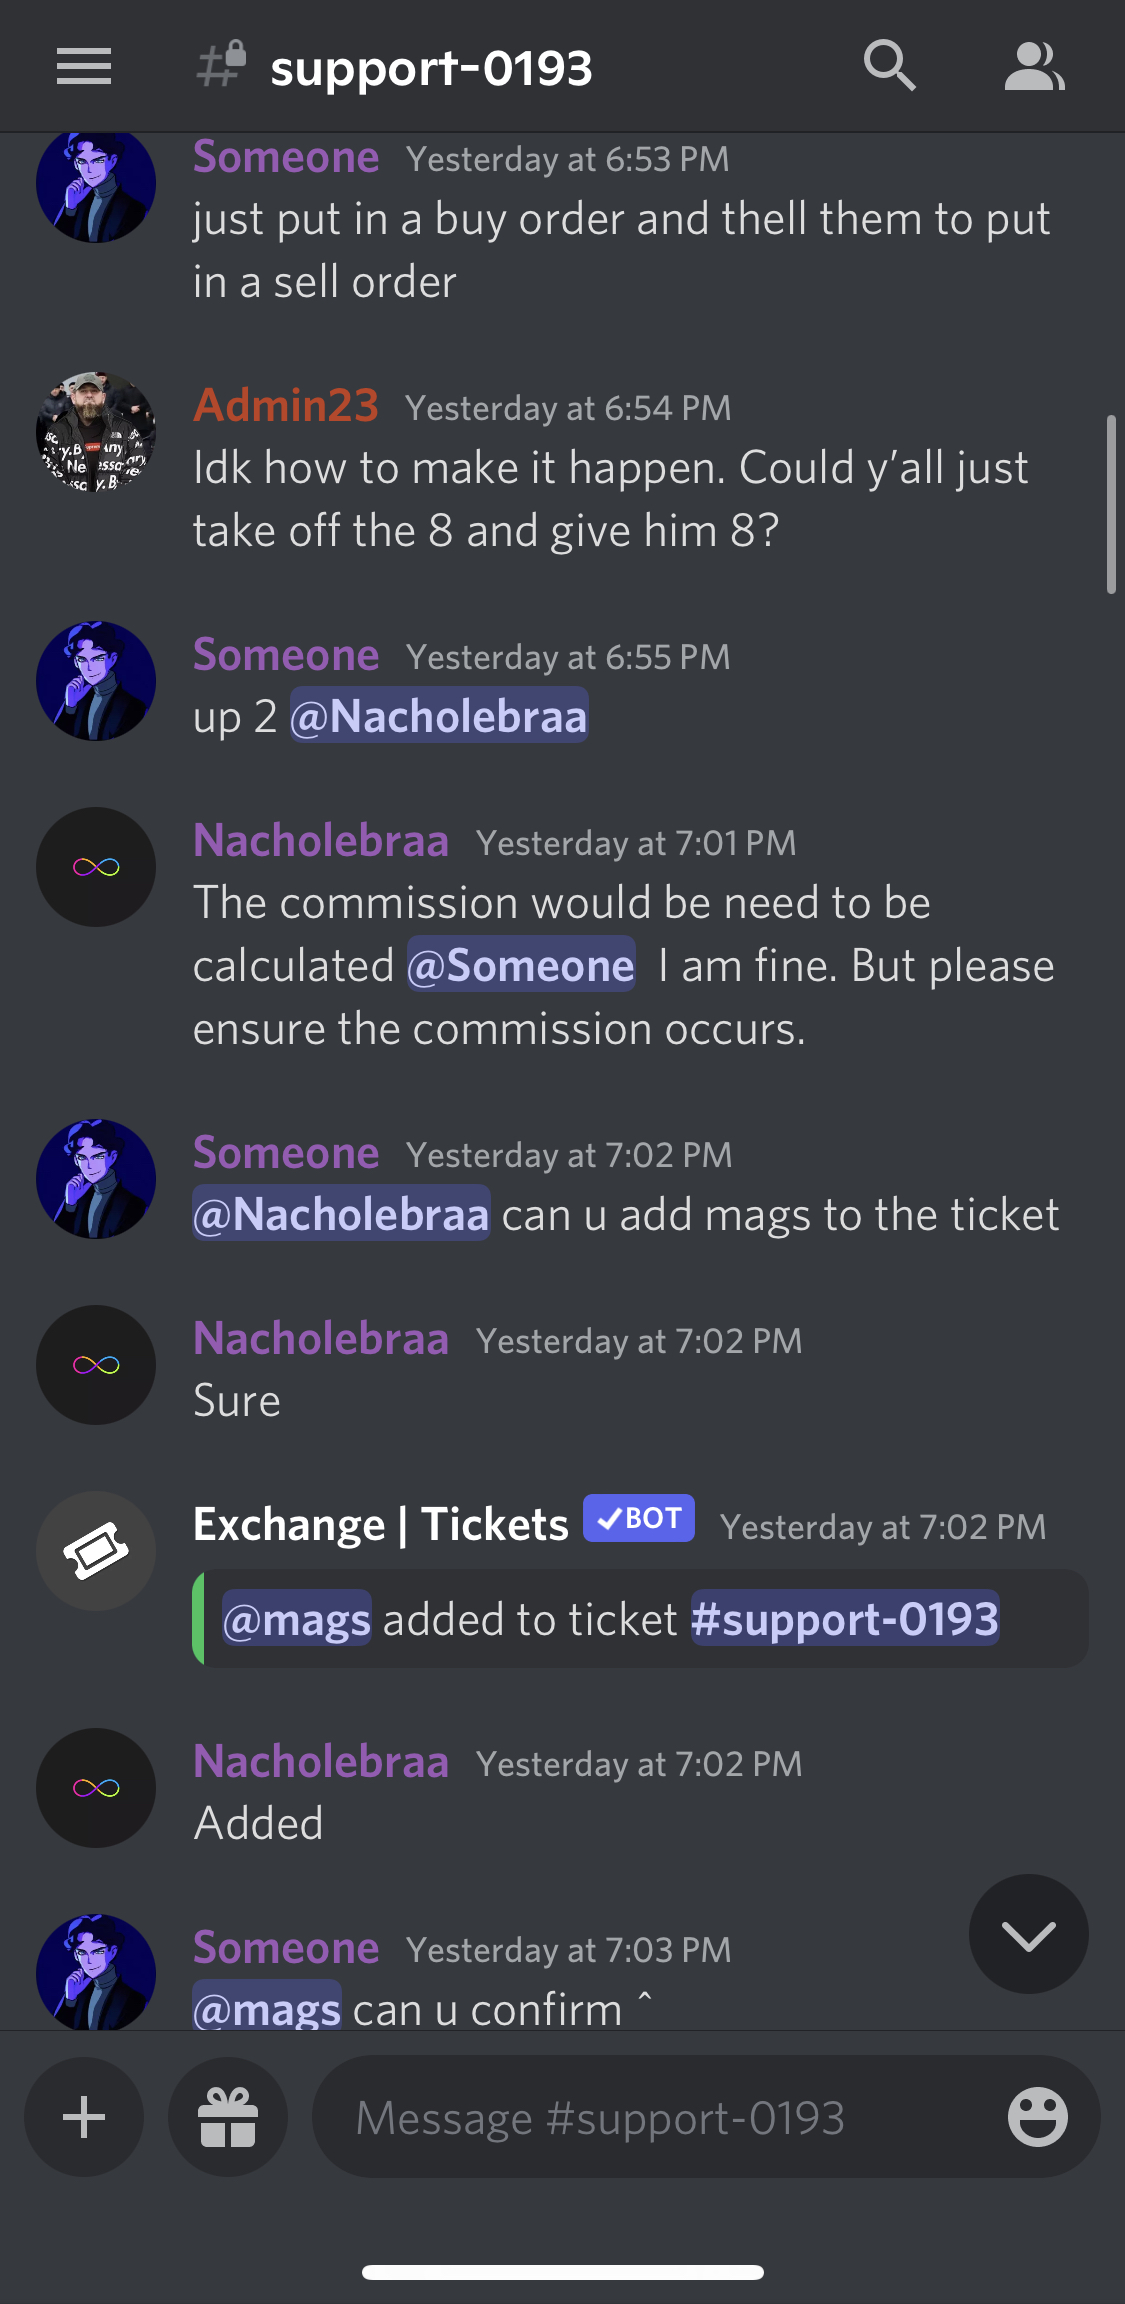Tap the gift Nitro icon
Viewport: 1125px width, 2304px height.
[228, 2117]
